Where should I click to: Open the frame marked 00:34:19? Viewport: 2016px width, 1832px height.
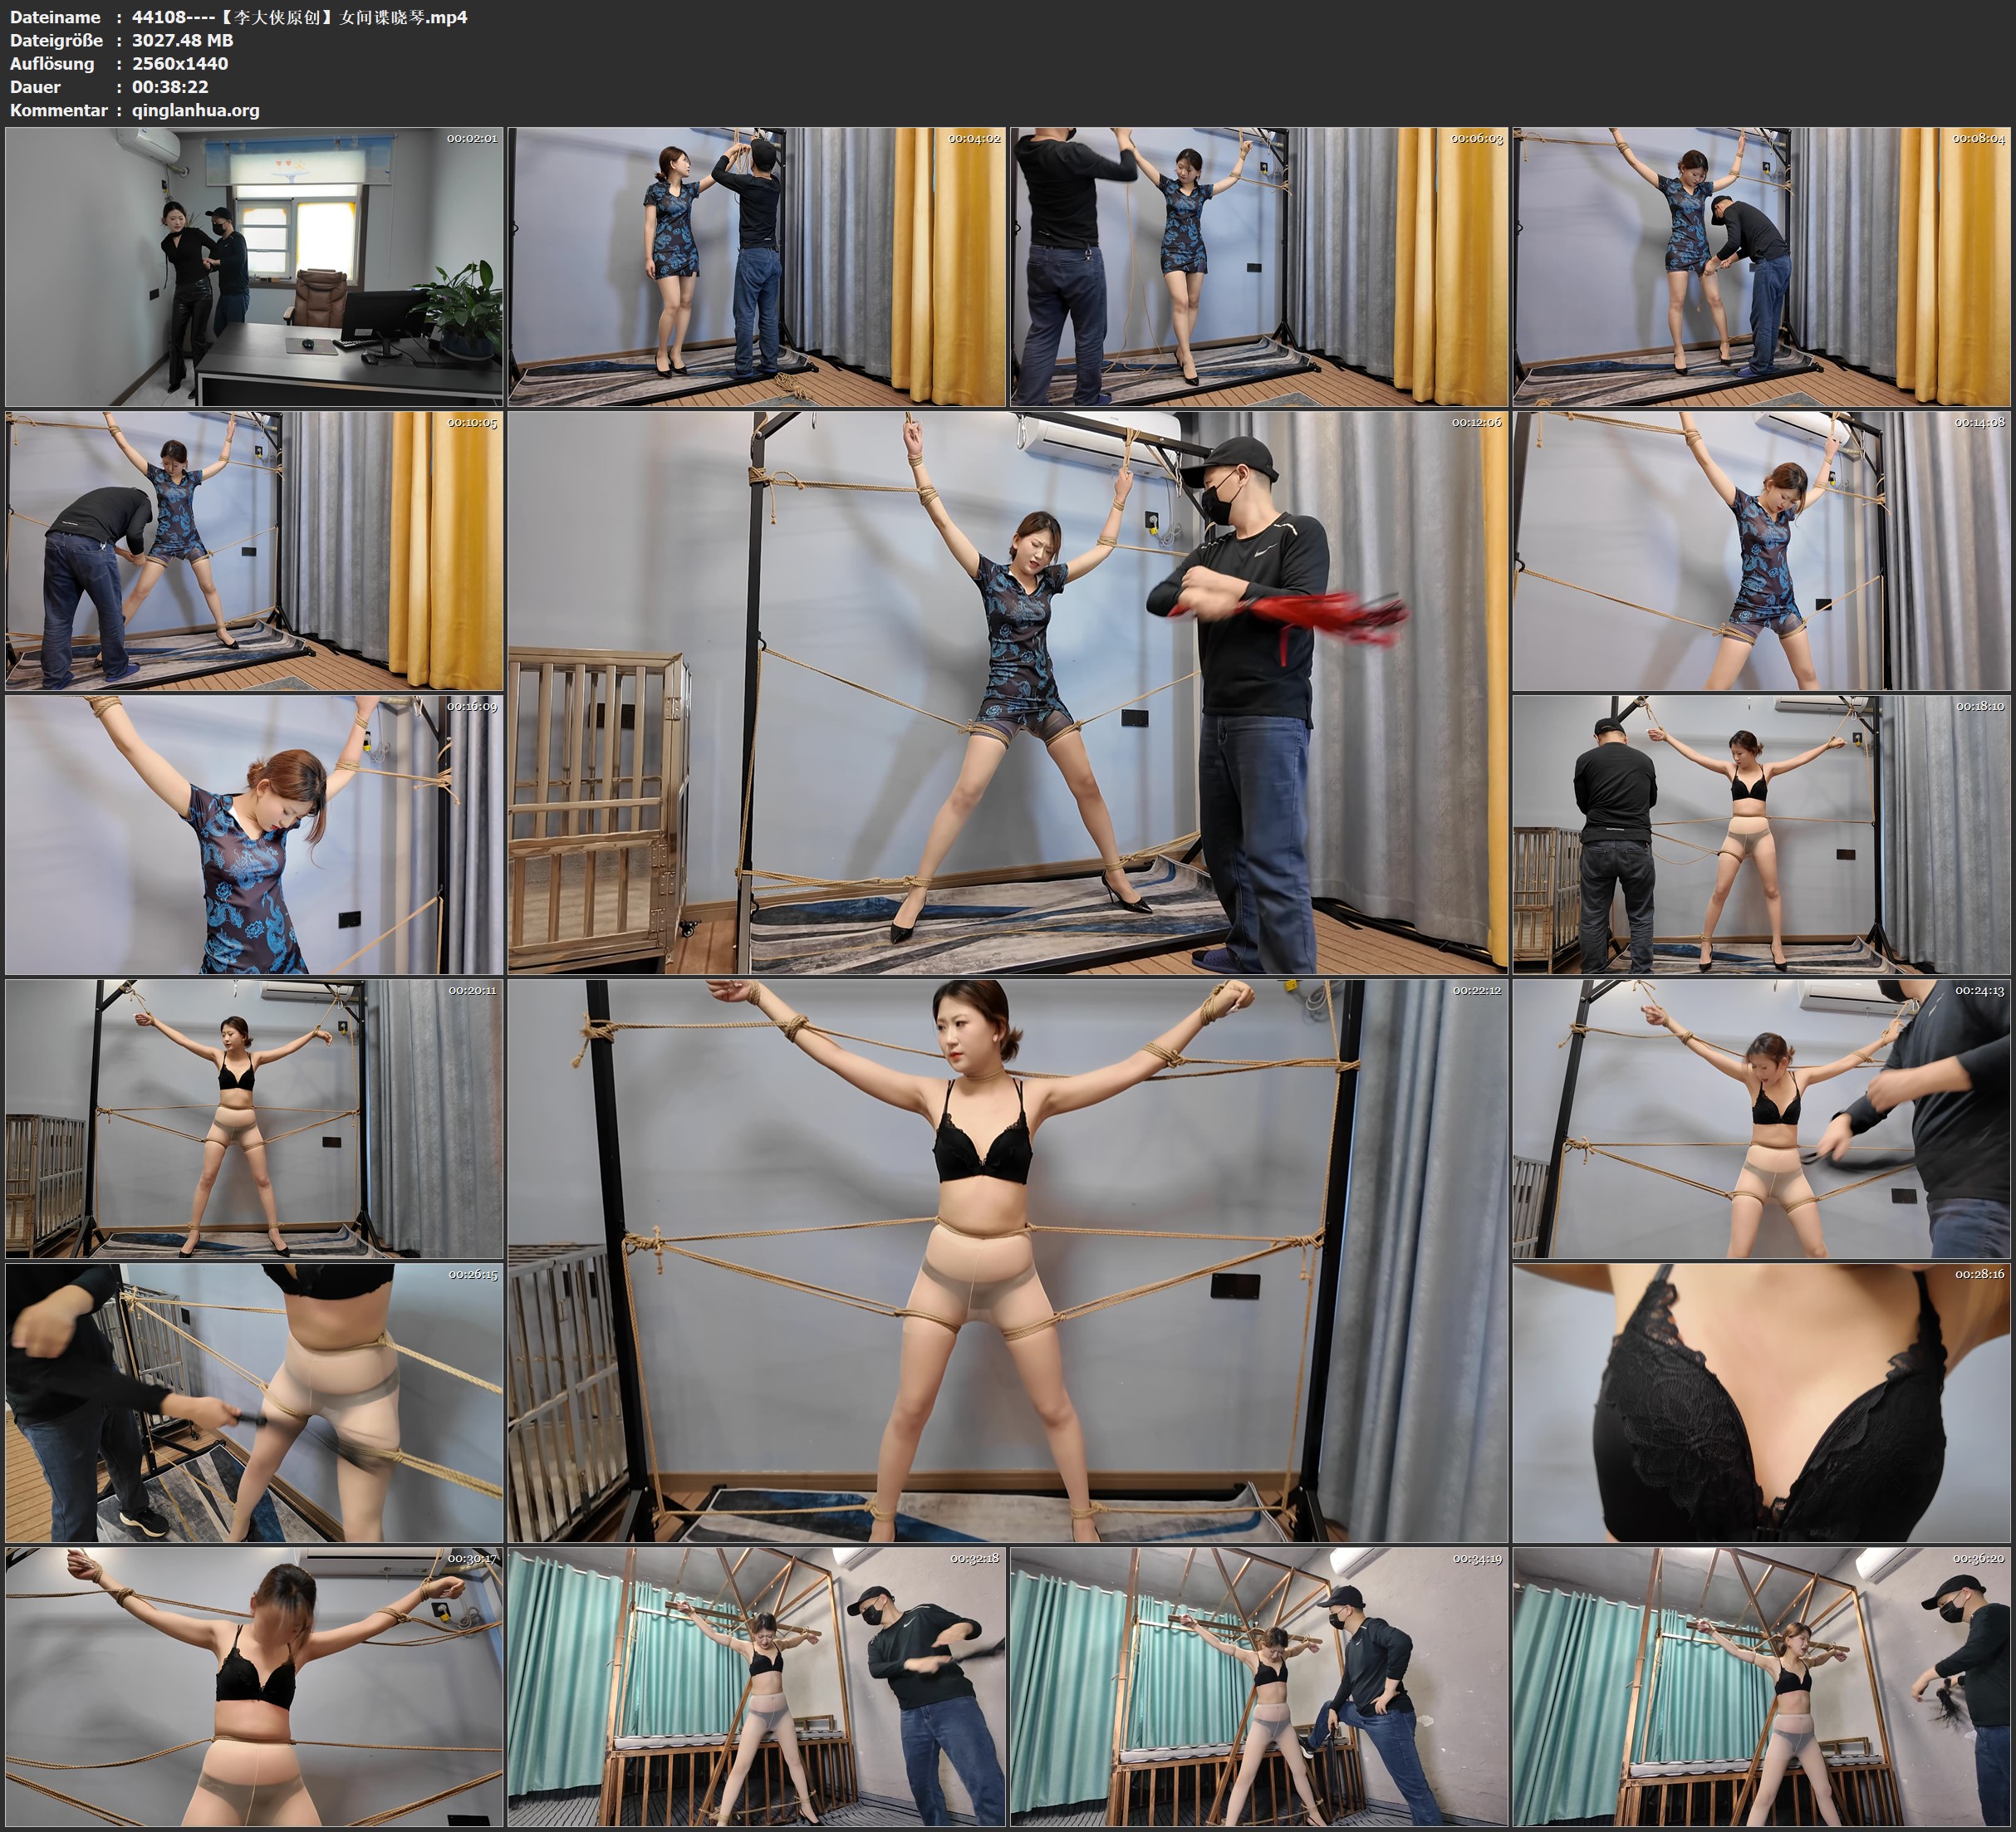click(x=1258, y=1686)
